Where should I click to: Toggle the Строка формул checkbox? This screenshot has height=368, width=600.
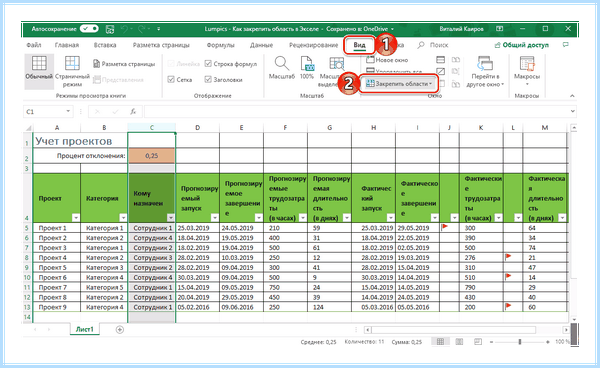coord(208,64)
